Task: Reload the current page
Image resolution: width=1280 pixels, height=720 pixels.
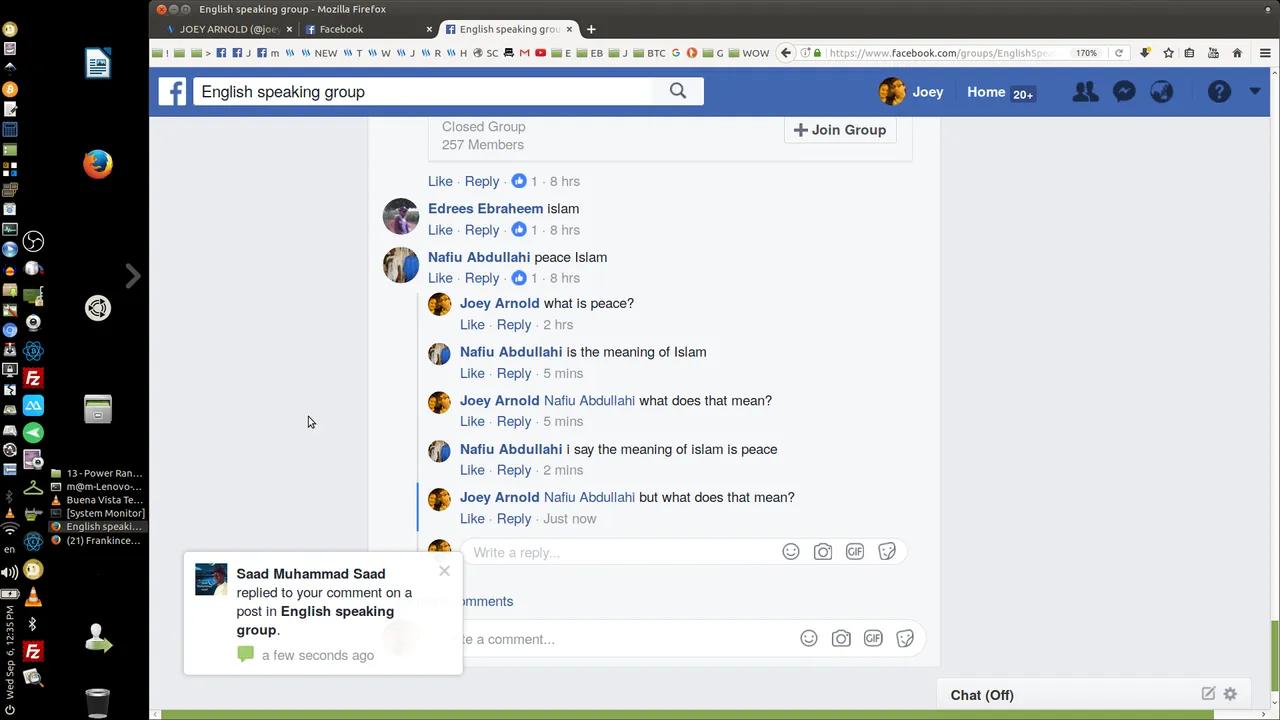Action: pyautogui.click(x=1119, y=53)
